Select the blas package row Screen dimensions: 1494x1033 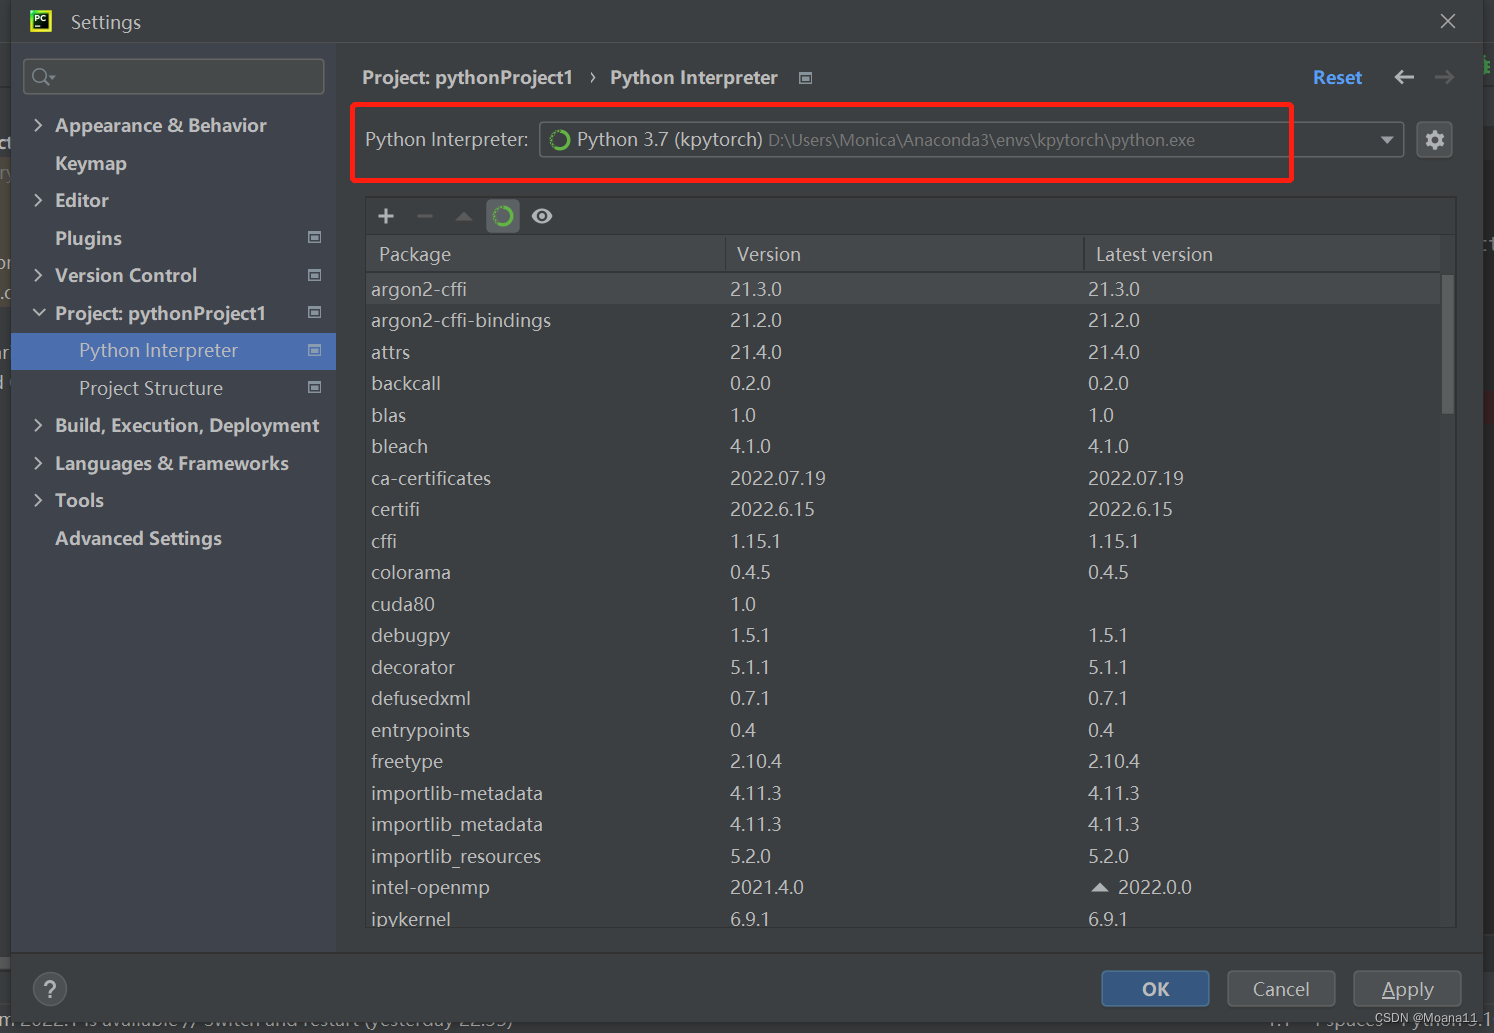(904, 415)
